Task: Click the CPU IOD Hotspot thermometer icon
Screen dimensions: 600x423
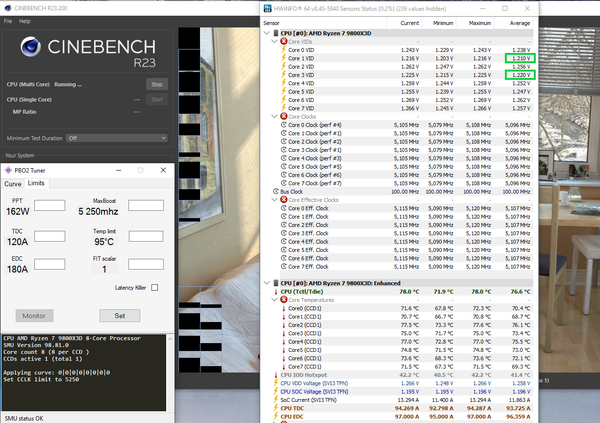Action: tap(276, 375)
